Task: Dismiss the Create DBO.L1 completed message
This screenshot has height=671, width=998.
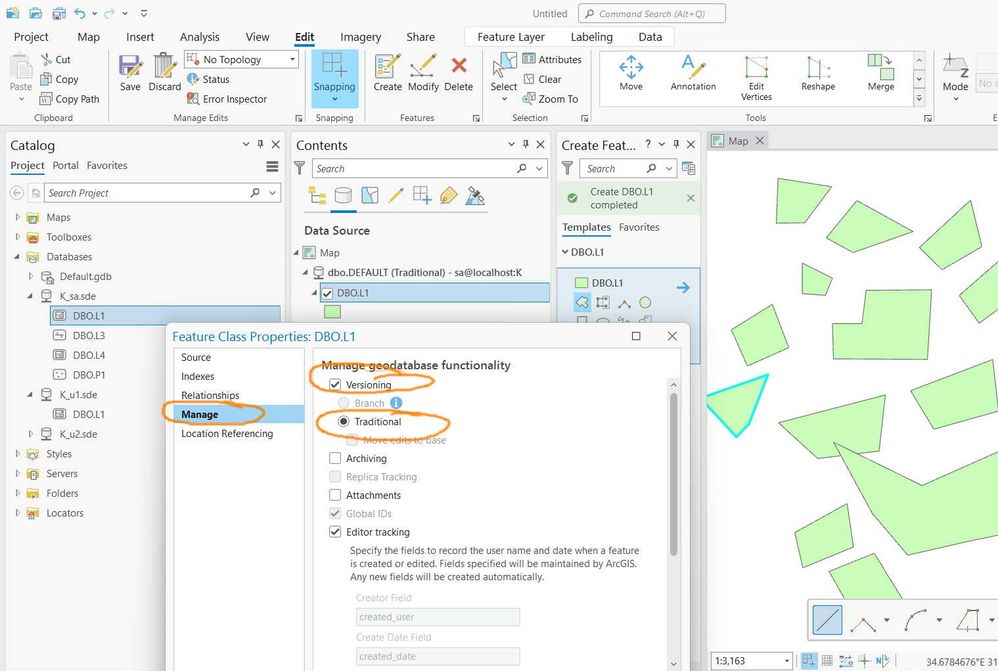Action: (x=691, y=198)
